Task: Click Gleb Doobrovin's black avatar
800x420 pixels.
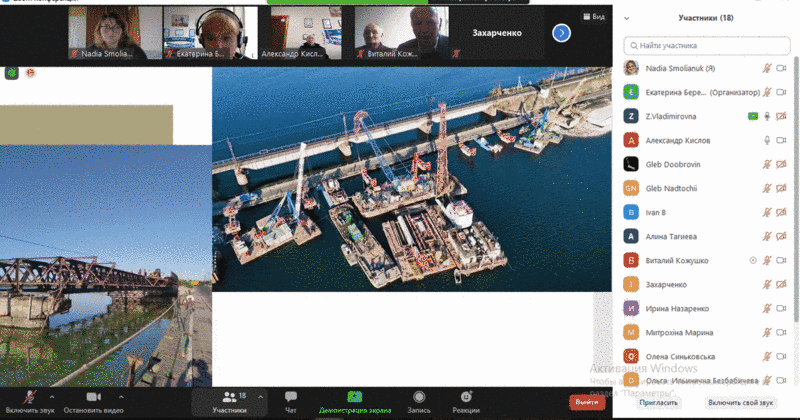Action: 631,164
